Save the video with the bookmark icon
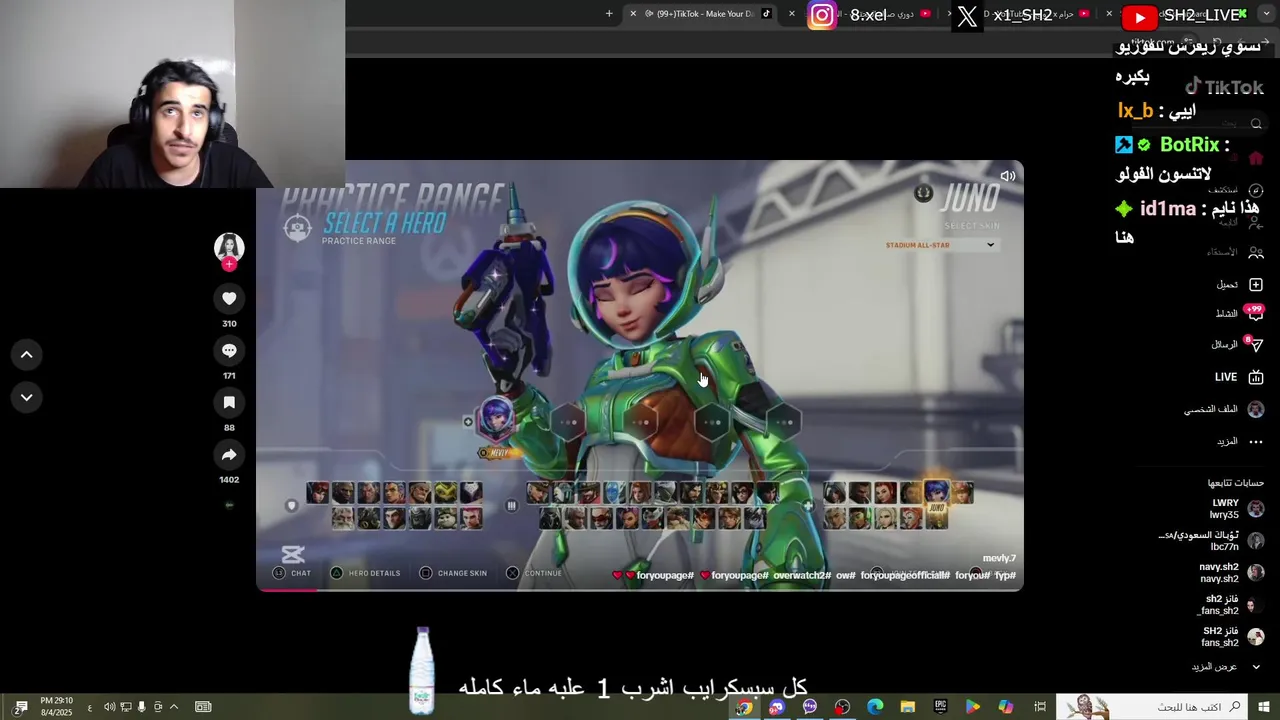The height and width of the screenshot is (720, 1280). point(229,402)
